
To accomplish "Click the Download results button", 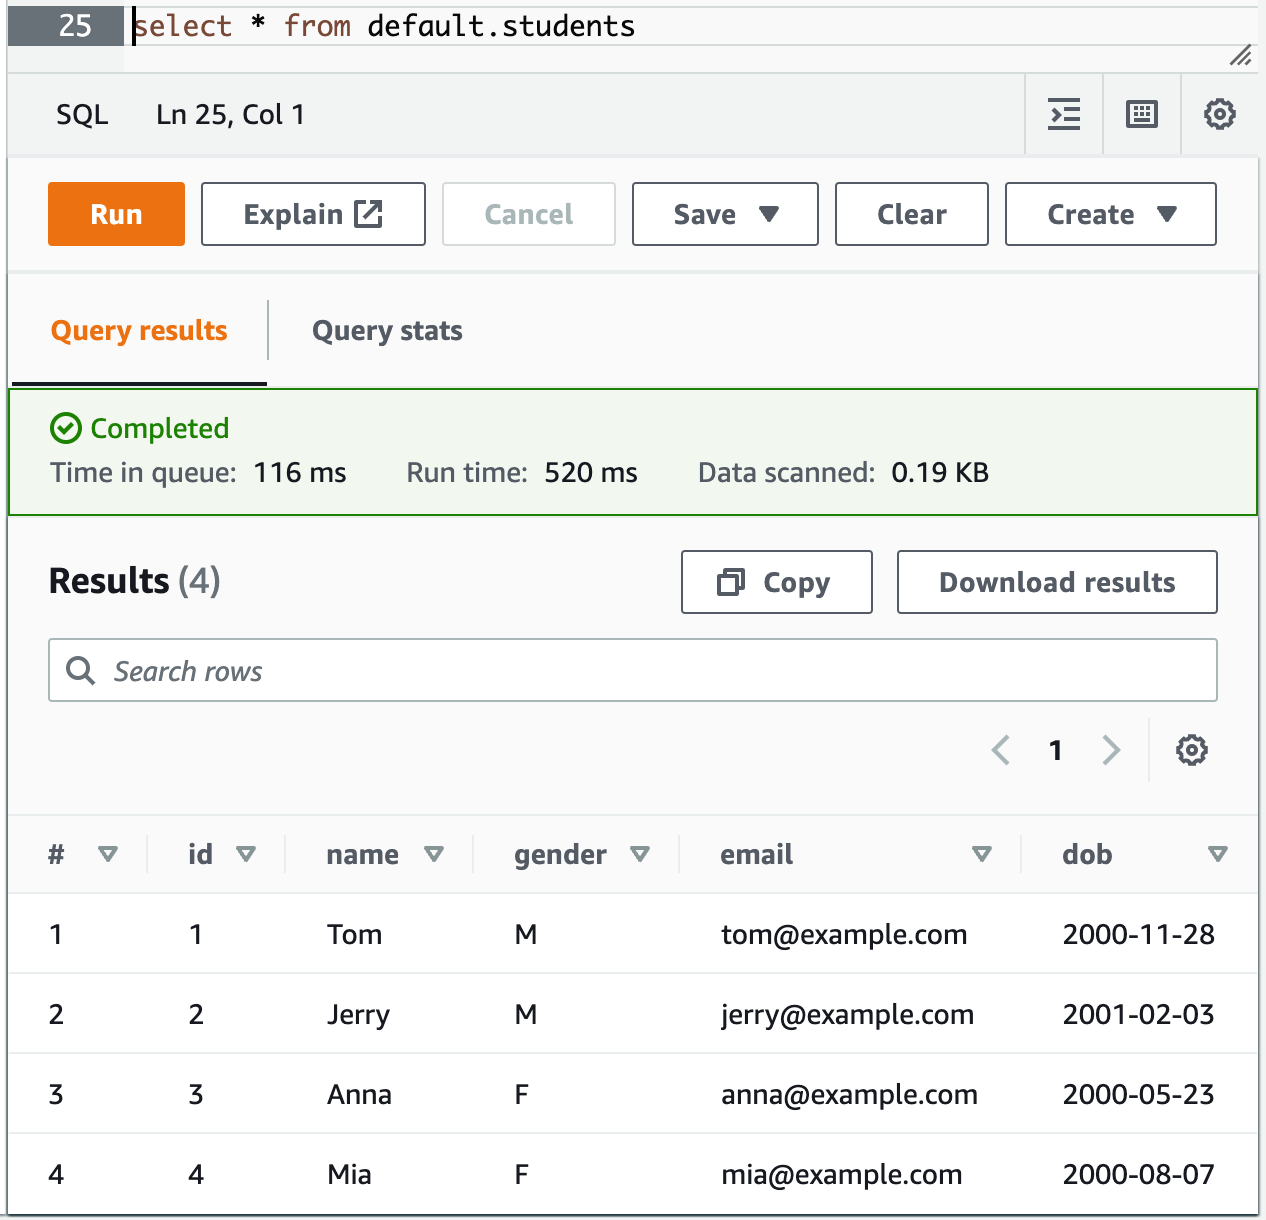I will pyautogui.click(x=1057, y=582).
